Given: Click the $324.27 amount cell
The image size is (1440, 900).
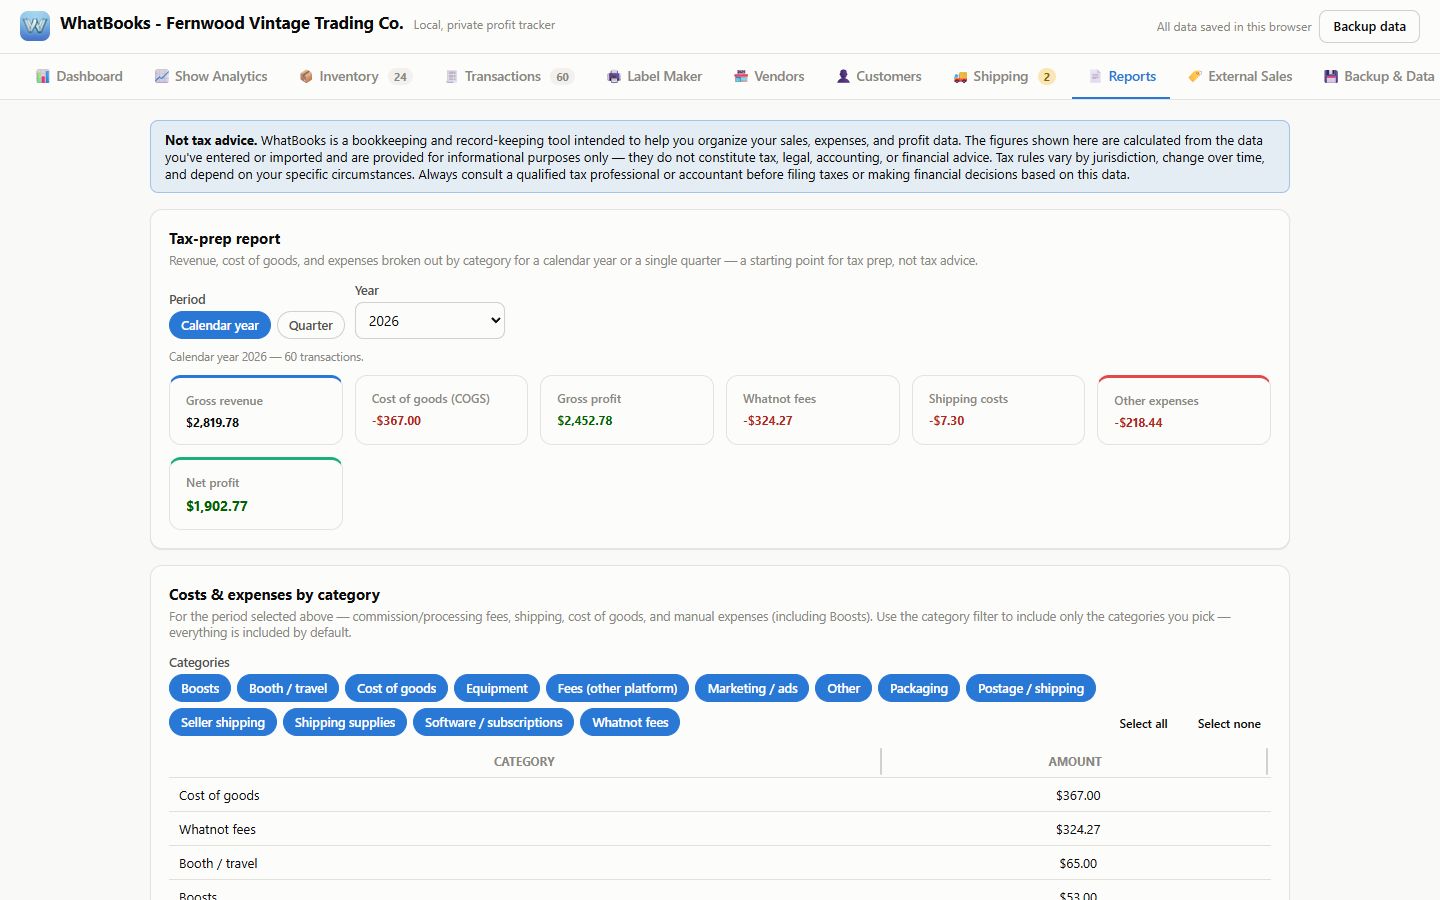Looking at the screenshot, I should point(1078,829).
